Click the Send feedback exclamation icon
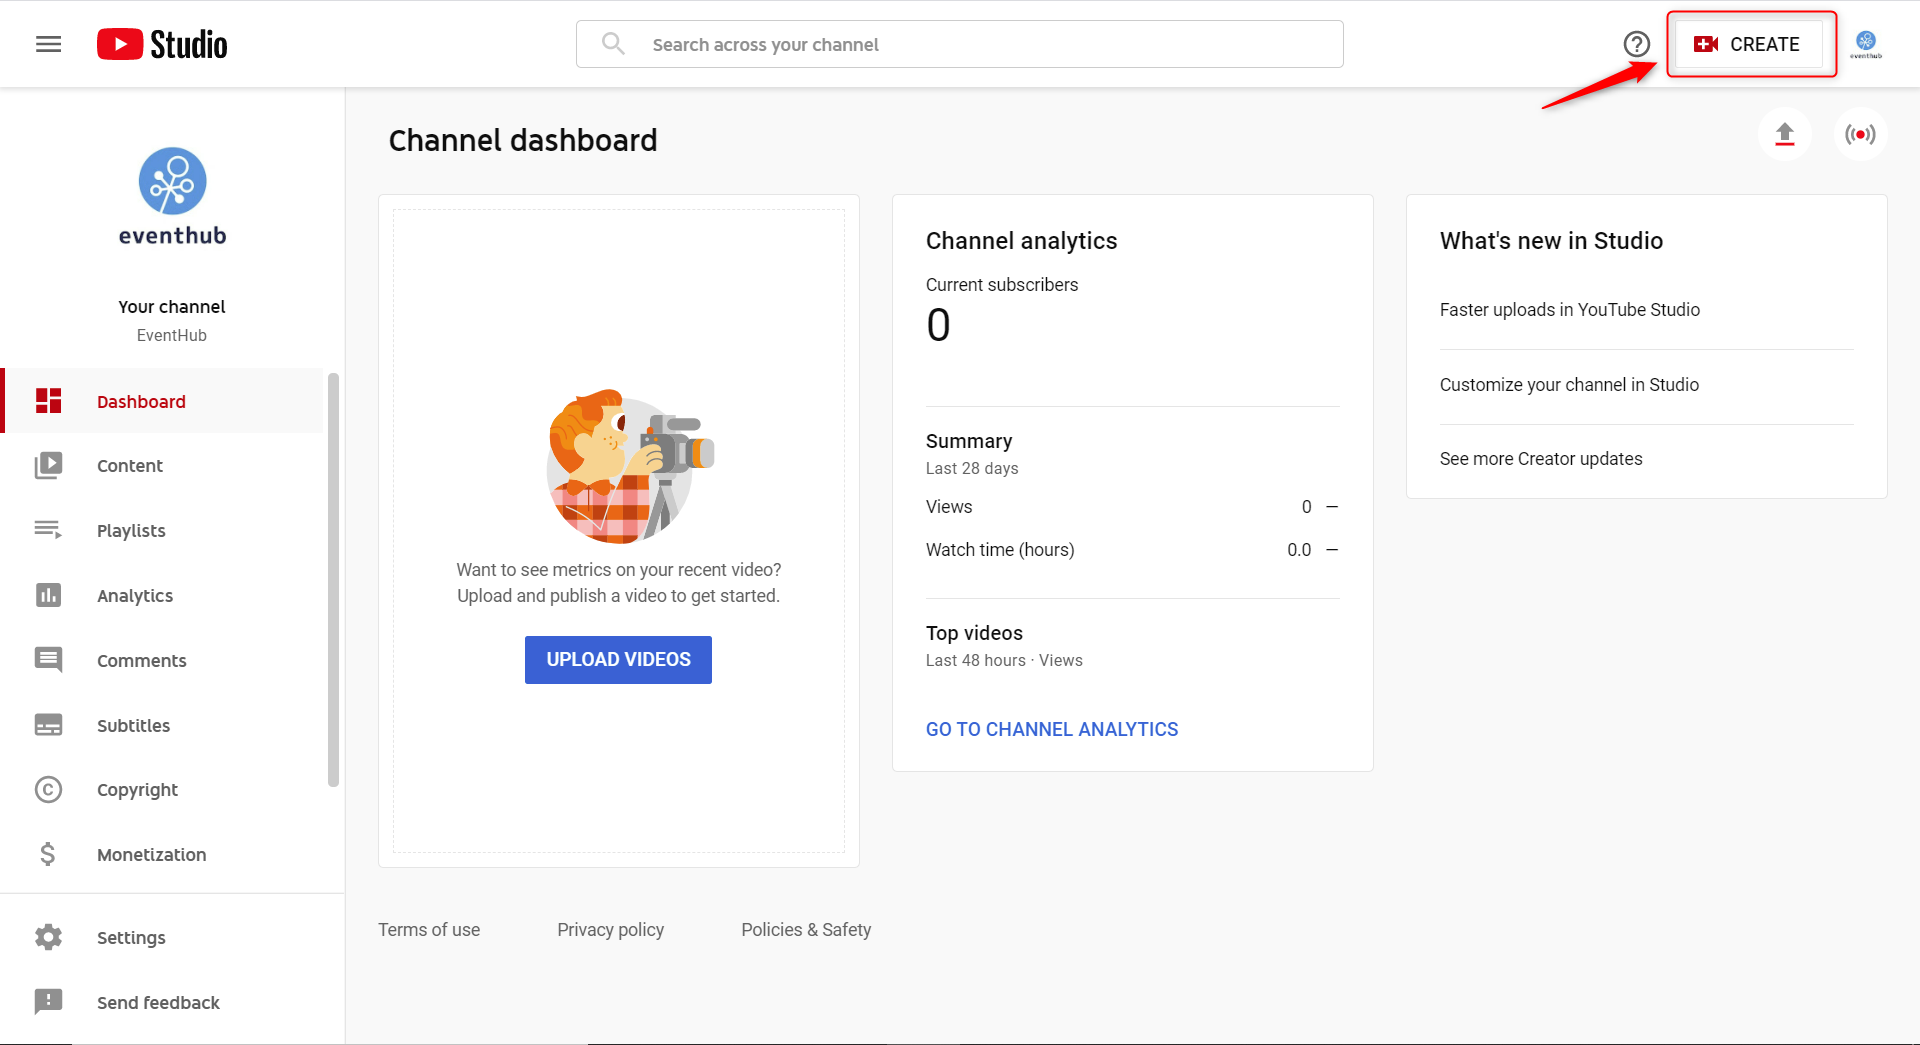The height and width of the screenshot is (1045, 1920). coord(48,1002)
